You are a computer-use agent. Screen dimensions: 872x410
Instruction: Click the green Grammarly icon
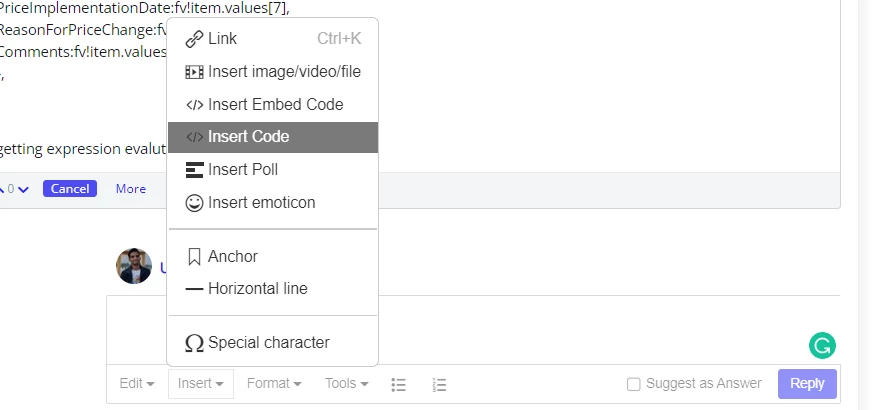click(x=822, y=345)
